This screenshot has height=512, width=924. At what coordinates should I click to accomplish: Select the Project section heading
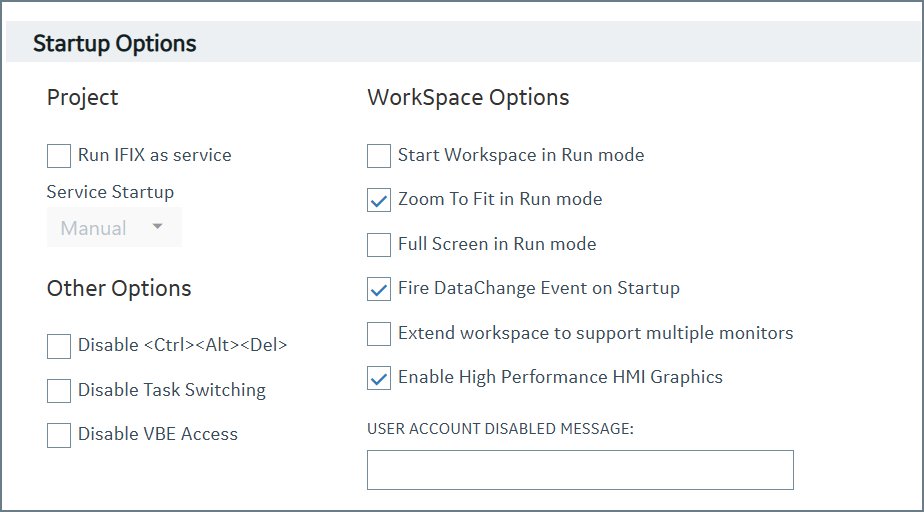(x=82, y=98)
